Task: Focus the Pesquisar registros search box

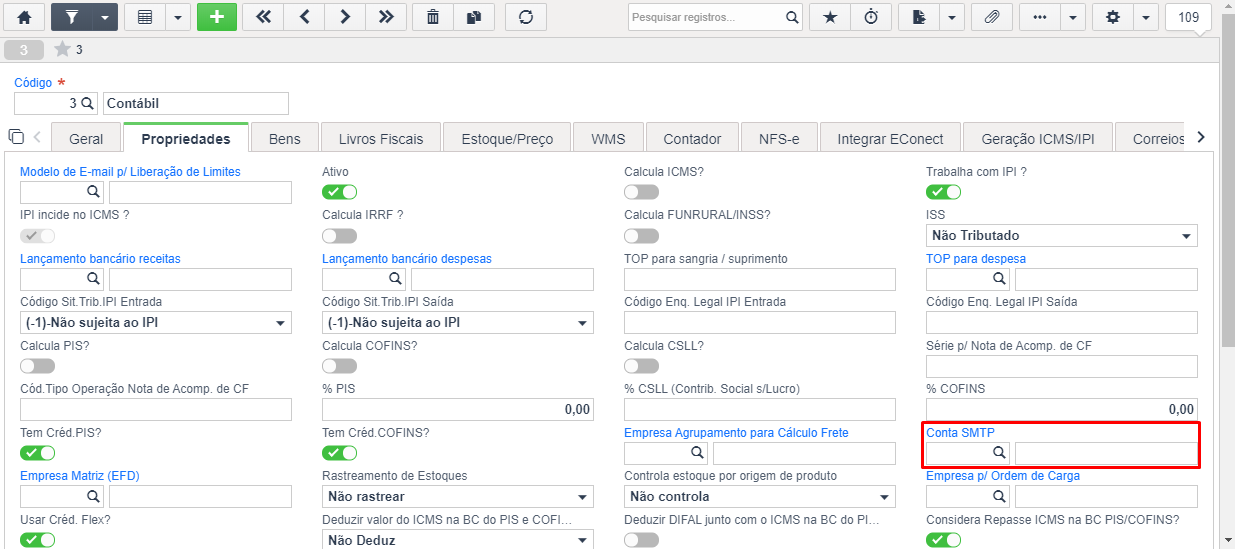Action: coord(706,17)
